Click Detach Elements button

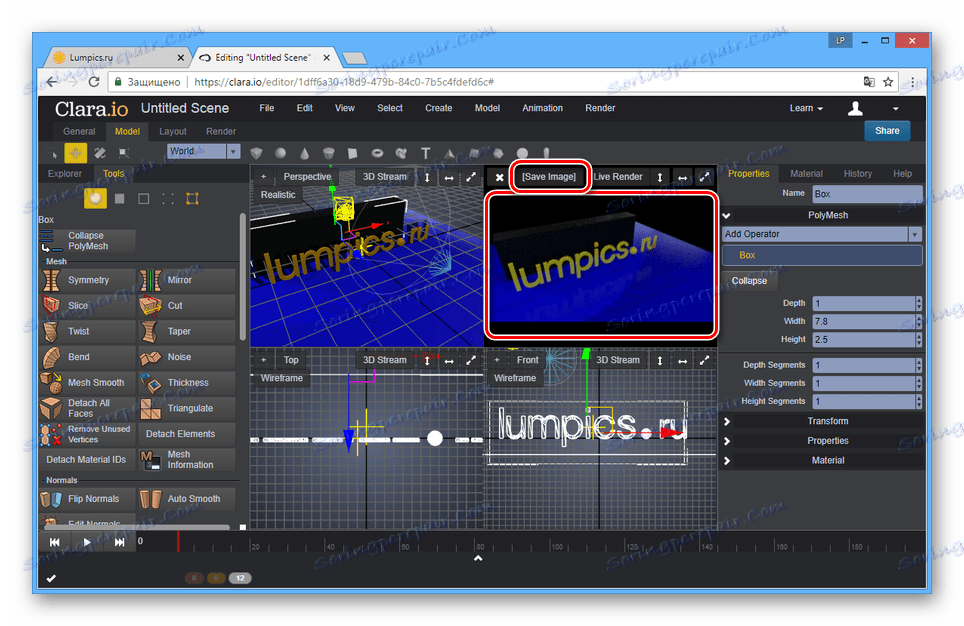187,434
